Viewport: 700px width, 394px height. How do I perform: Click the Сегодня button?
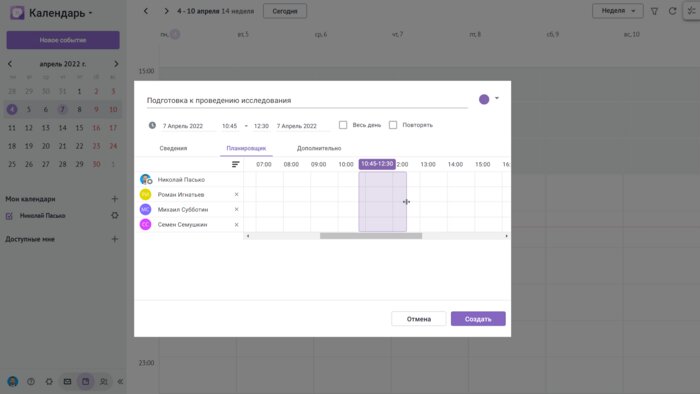click(x=285, y=11)
